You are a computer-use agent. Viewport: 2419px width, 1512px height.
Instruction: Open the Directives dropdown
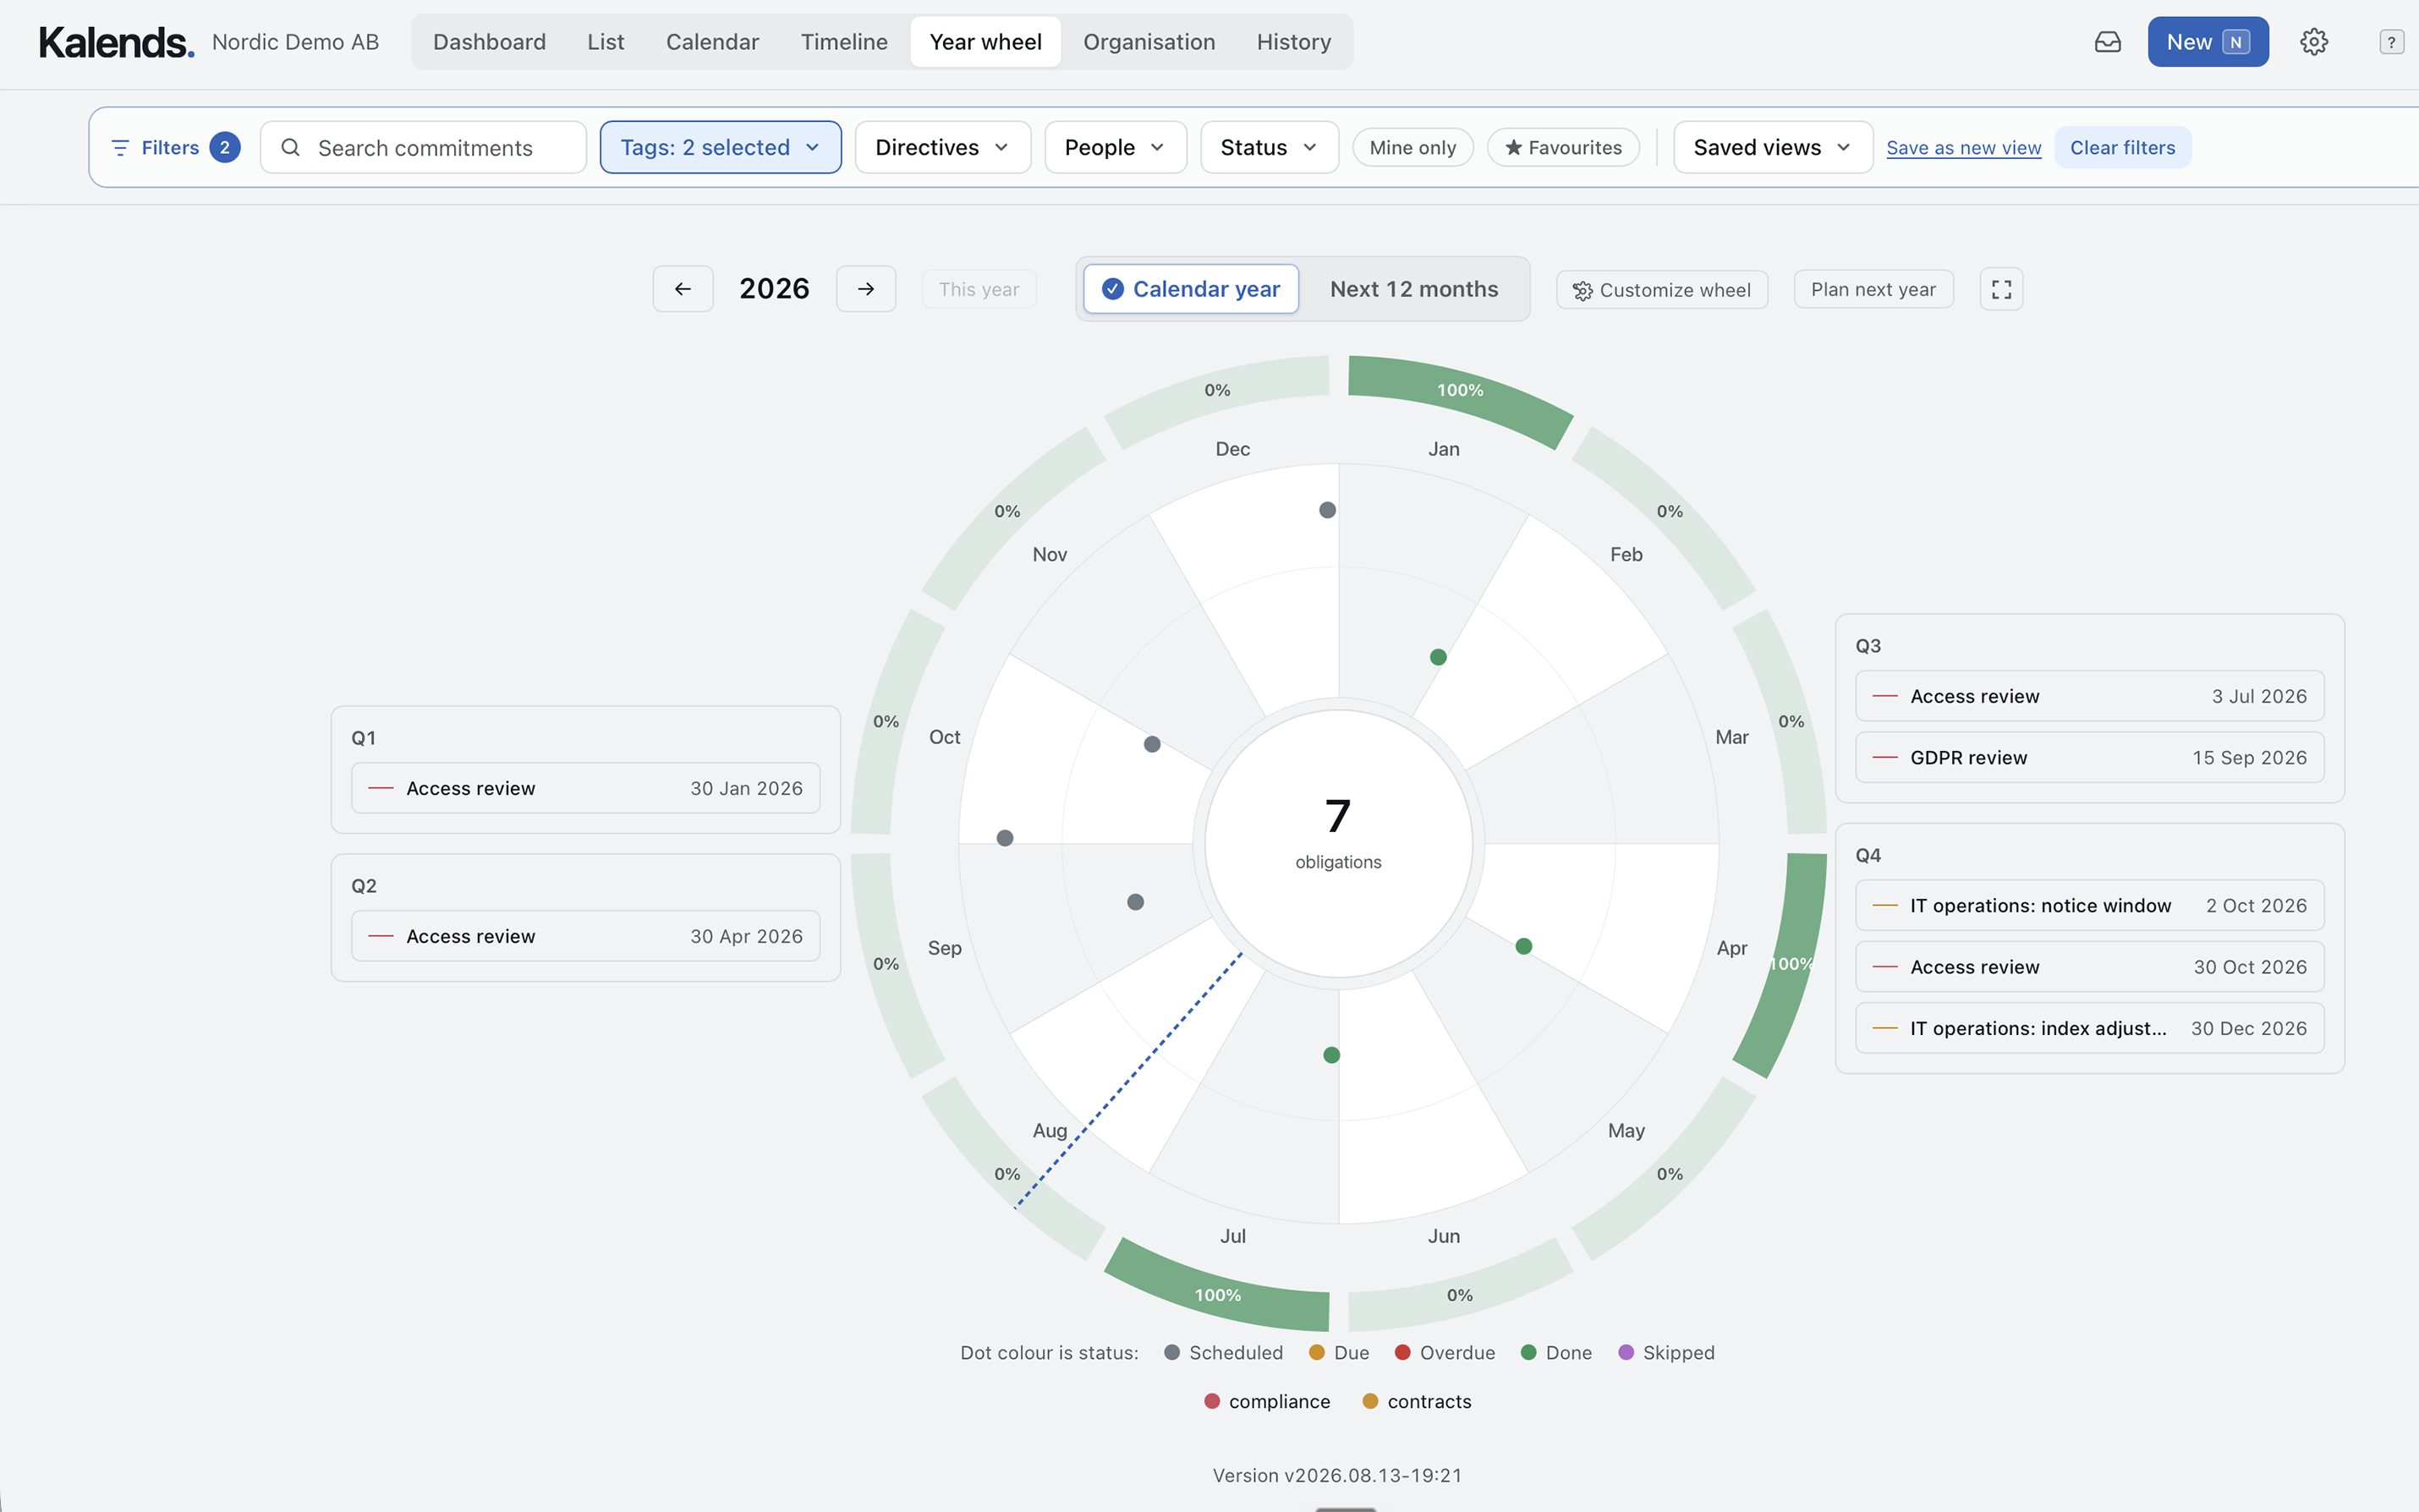pos(942,147)
